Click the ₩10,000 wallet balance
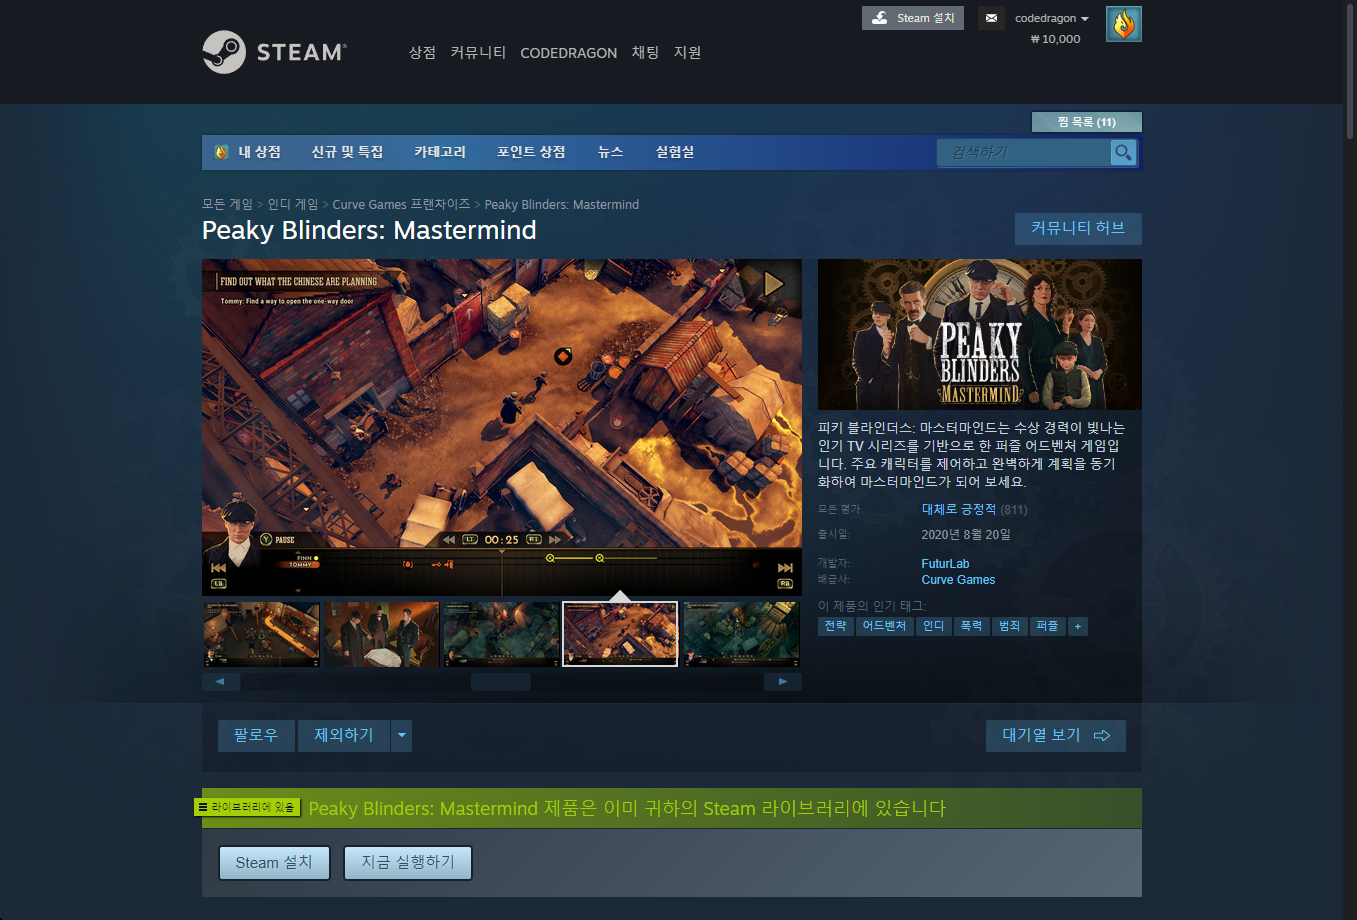This screenshot has height=920, width=1357. point(1055,39)
